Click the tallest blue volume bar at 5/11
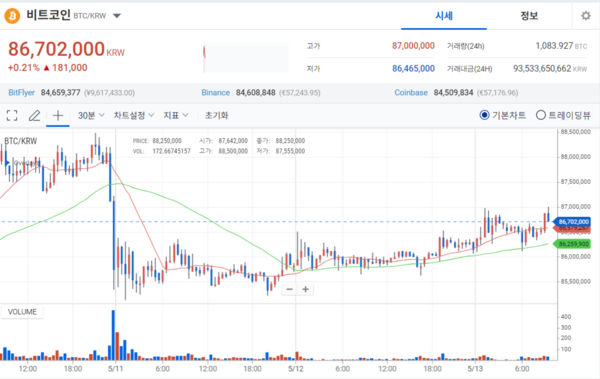Screen dimensions: 600x379 (x=113, y=335)
